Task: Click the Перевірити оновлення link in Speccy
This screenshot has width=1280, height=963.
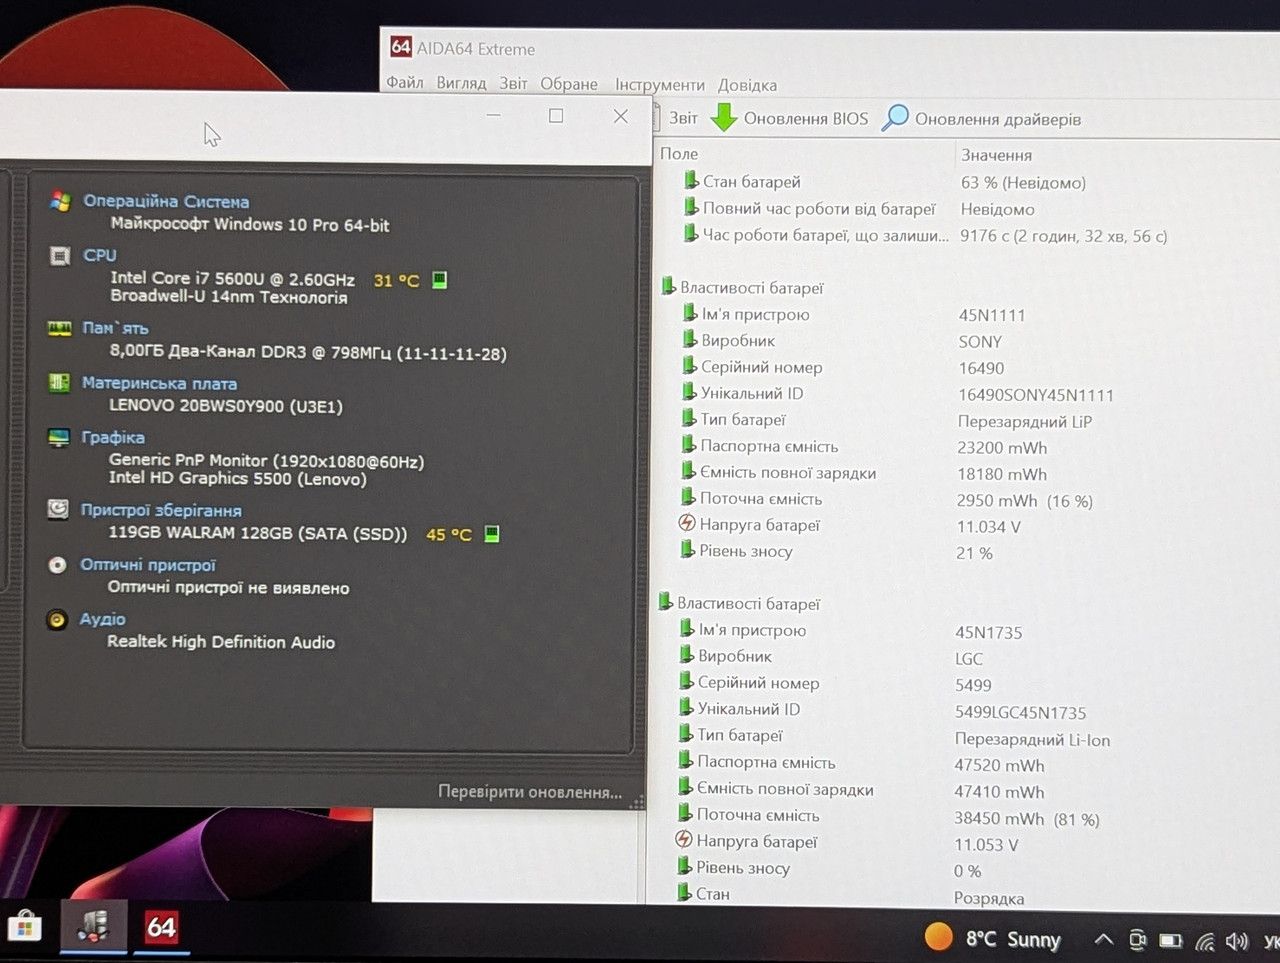Action: pos(530,792)
